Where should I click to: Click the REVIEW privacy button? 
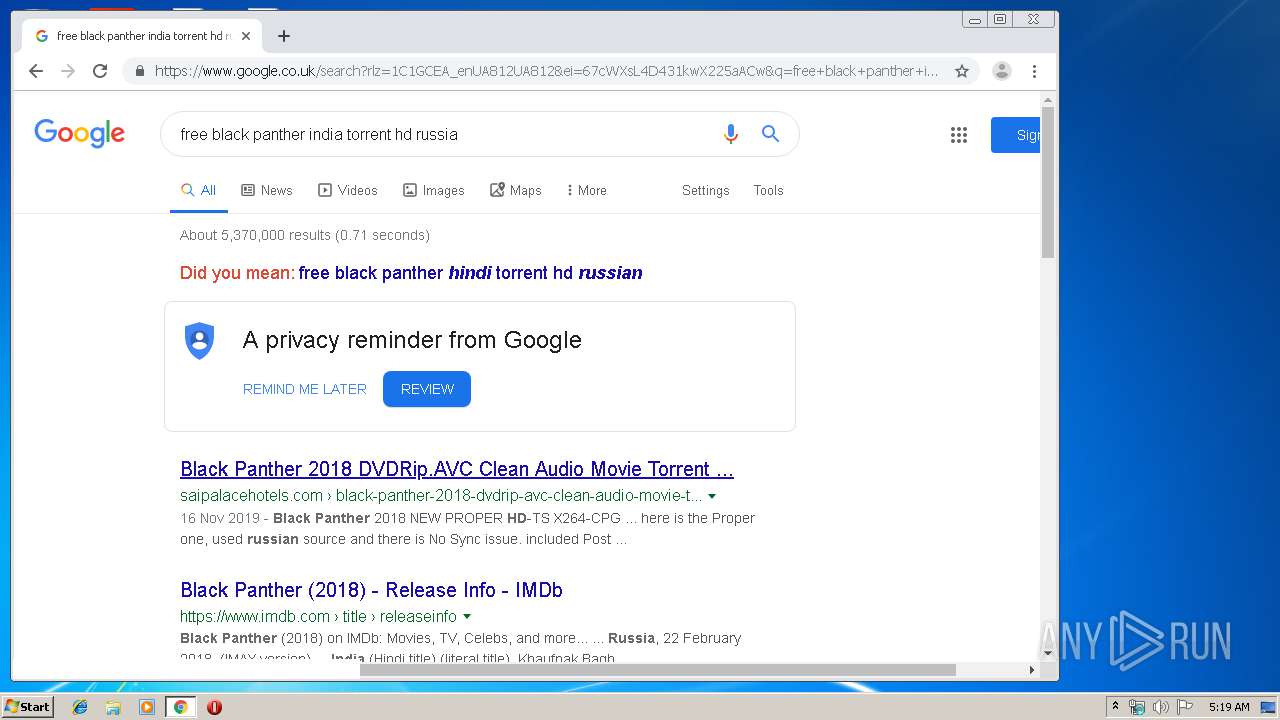coord(427,389)
